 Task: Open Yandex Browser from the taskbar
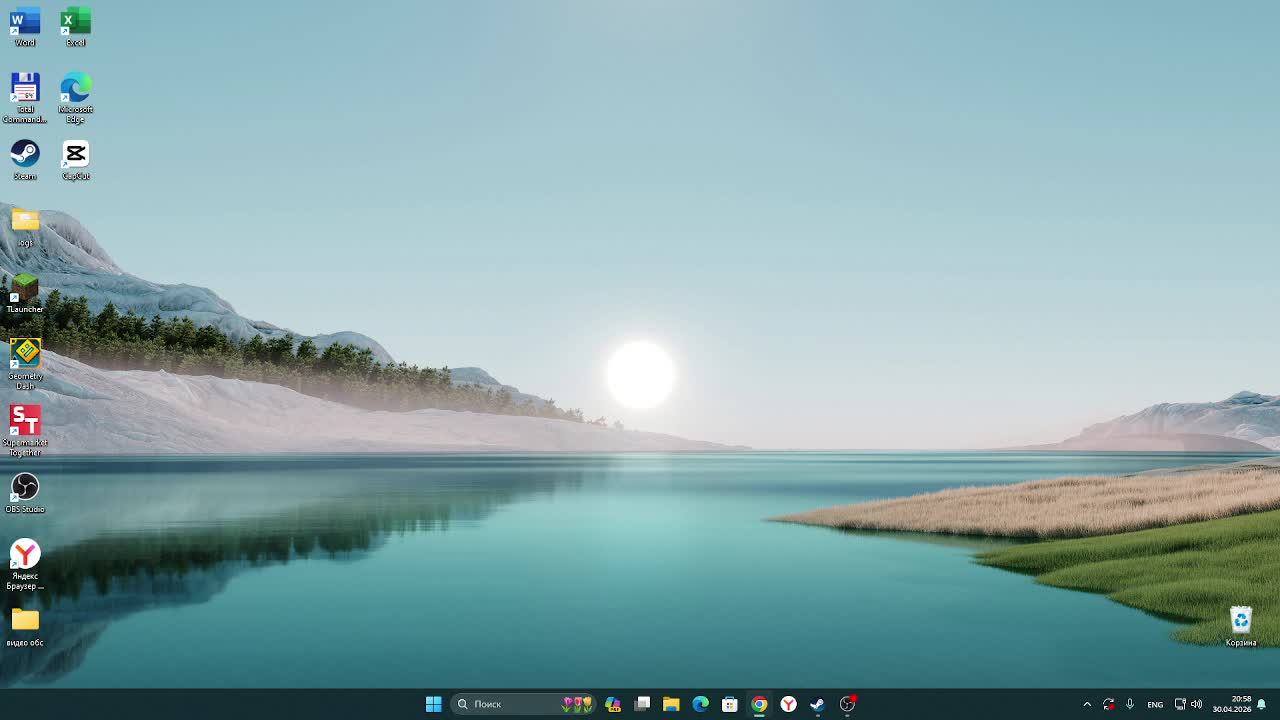click(788, 704)
